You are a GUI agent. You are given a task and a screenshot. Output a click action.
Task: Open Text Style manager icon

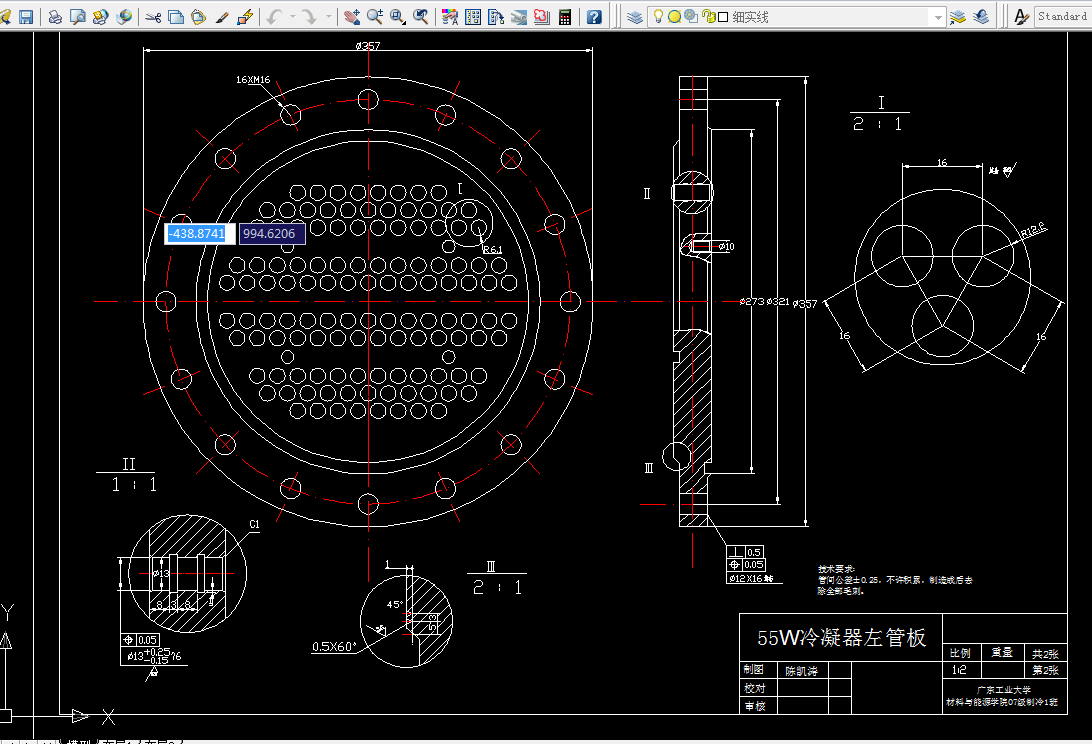coord(1021,17)
